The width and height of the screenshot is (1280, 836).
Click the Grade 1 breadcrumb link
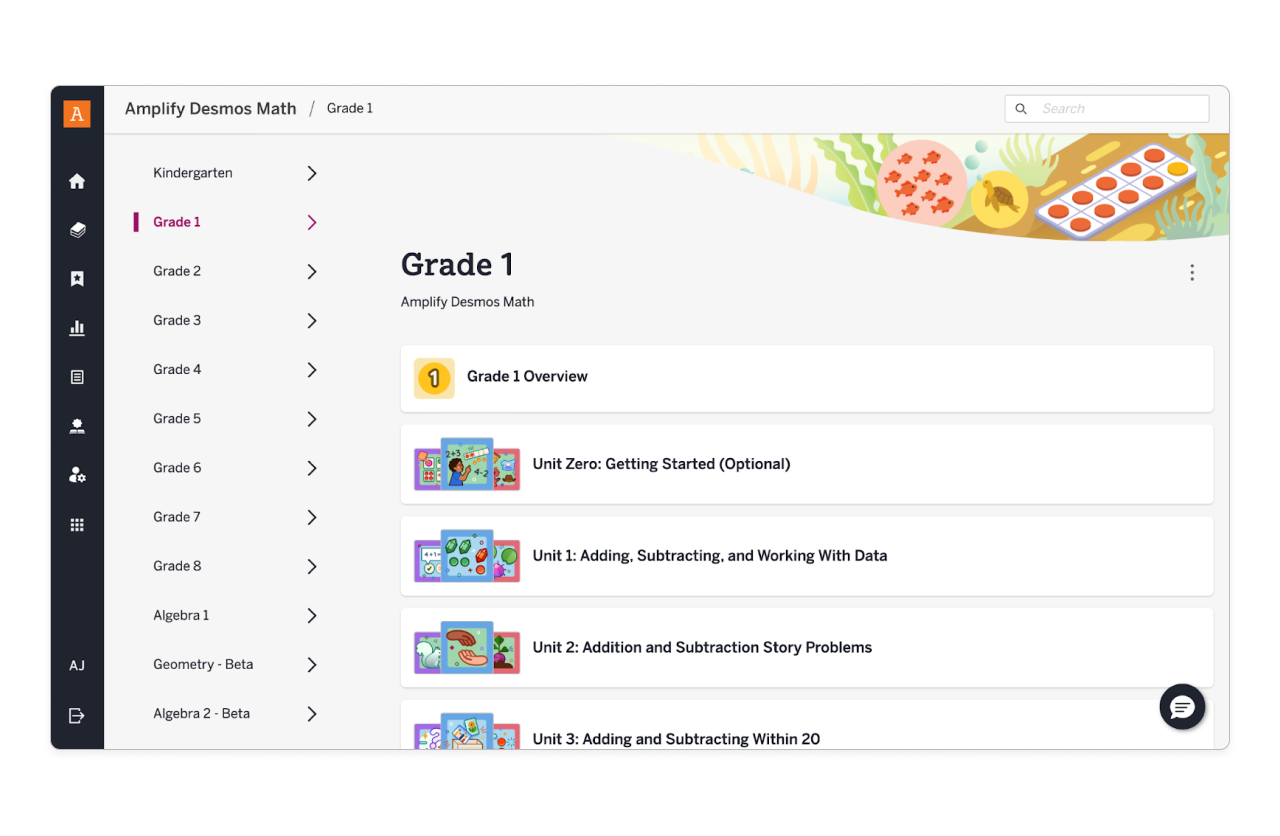point(349,108)
